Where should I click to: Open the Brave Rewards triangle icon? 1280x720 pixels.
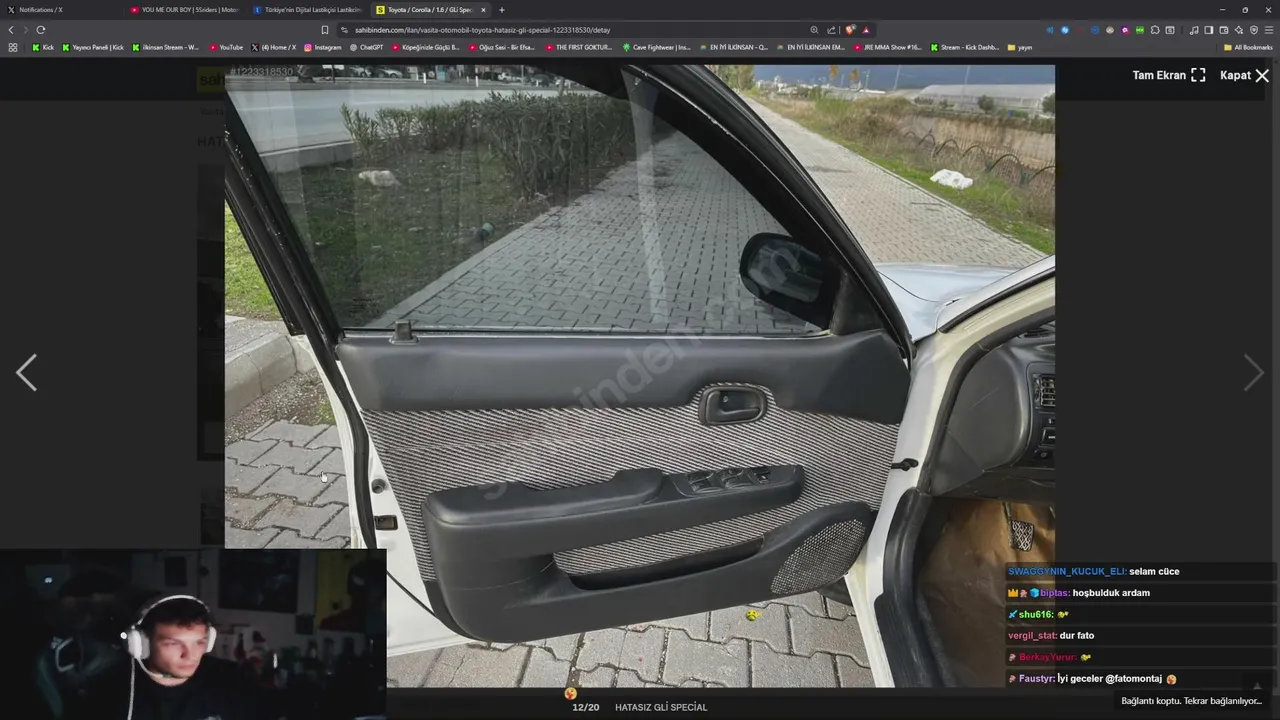tap(866, 30)
